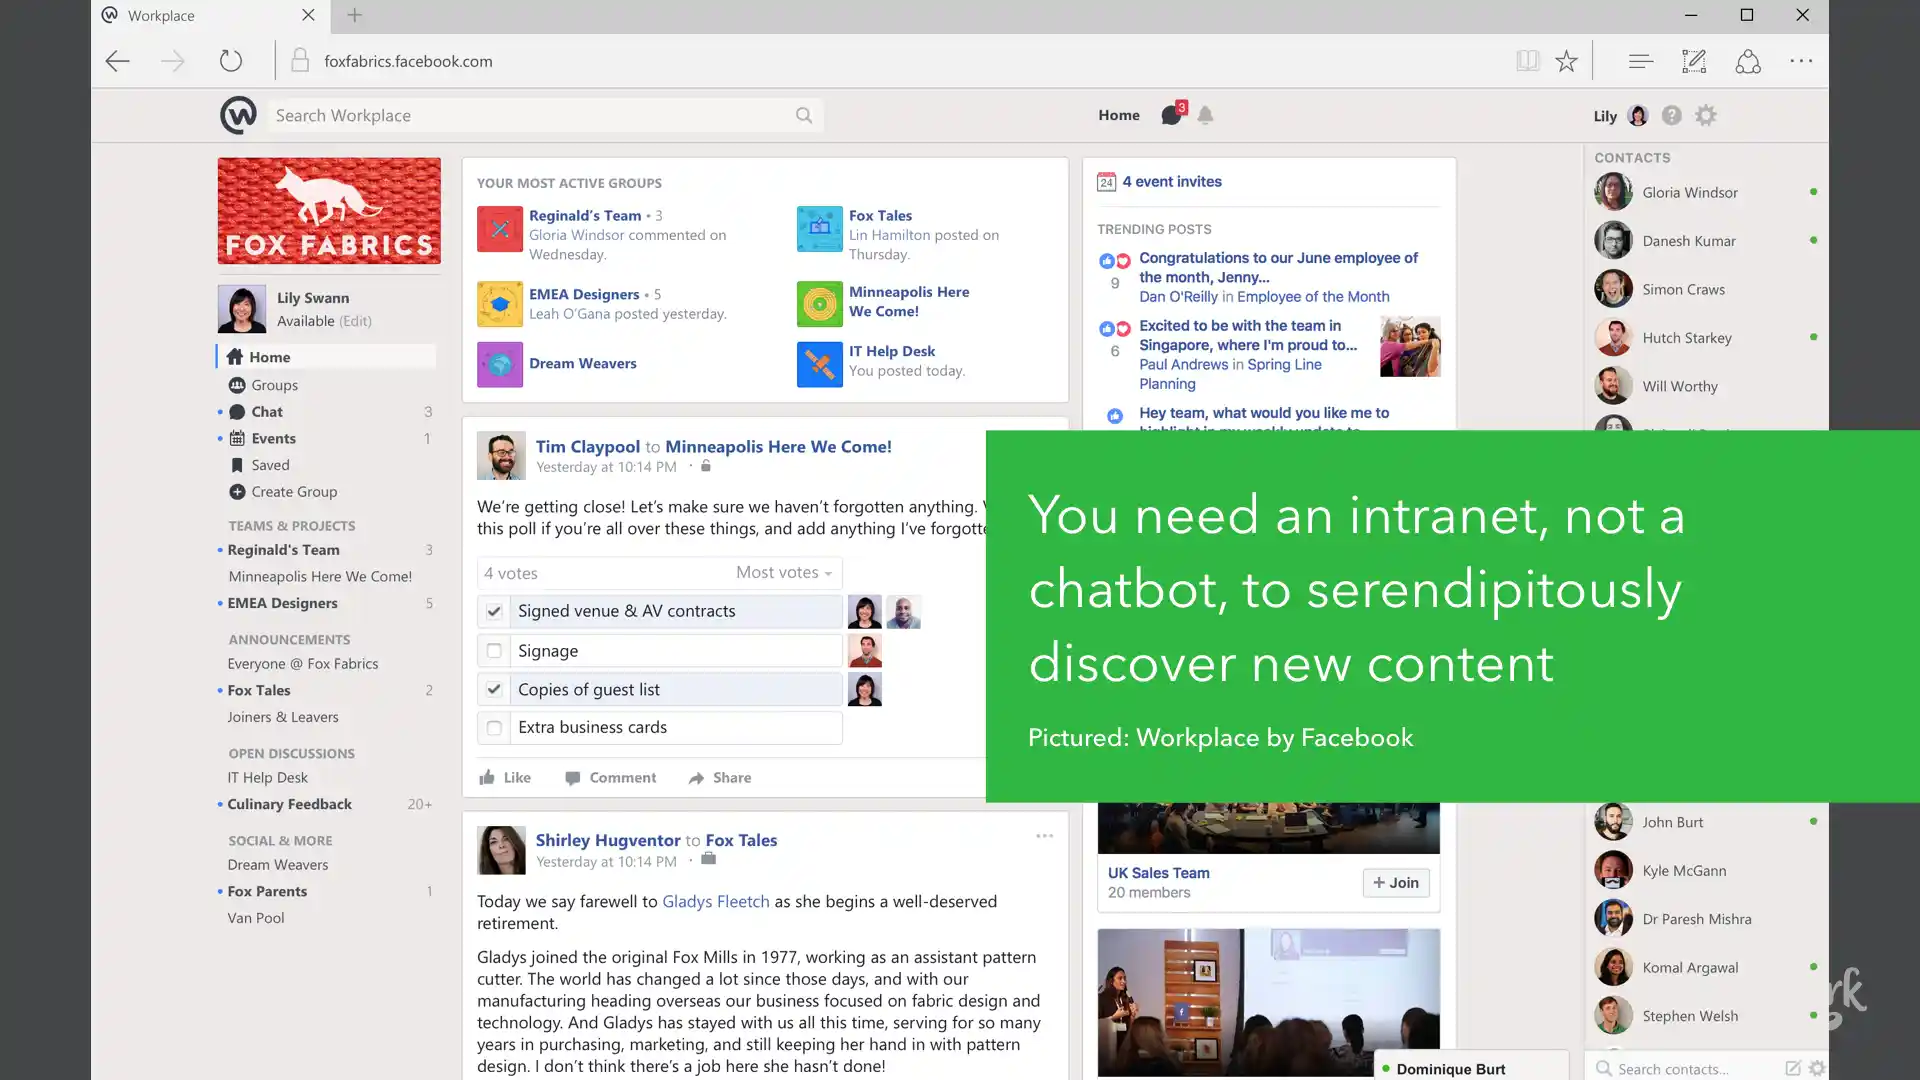Check the Signage poll option
The width and height of the screenshot is (1920, 1080).
(x=494, y=651)
